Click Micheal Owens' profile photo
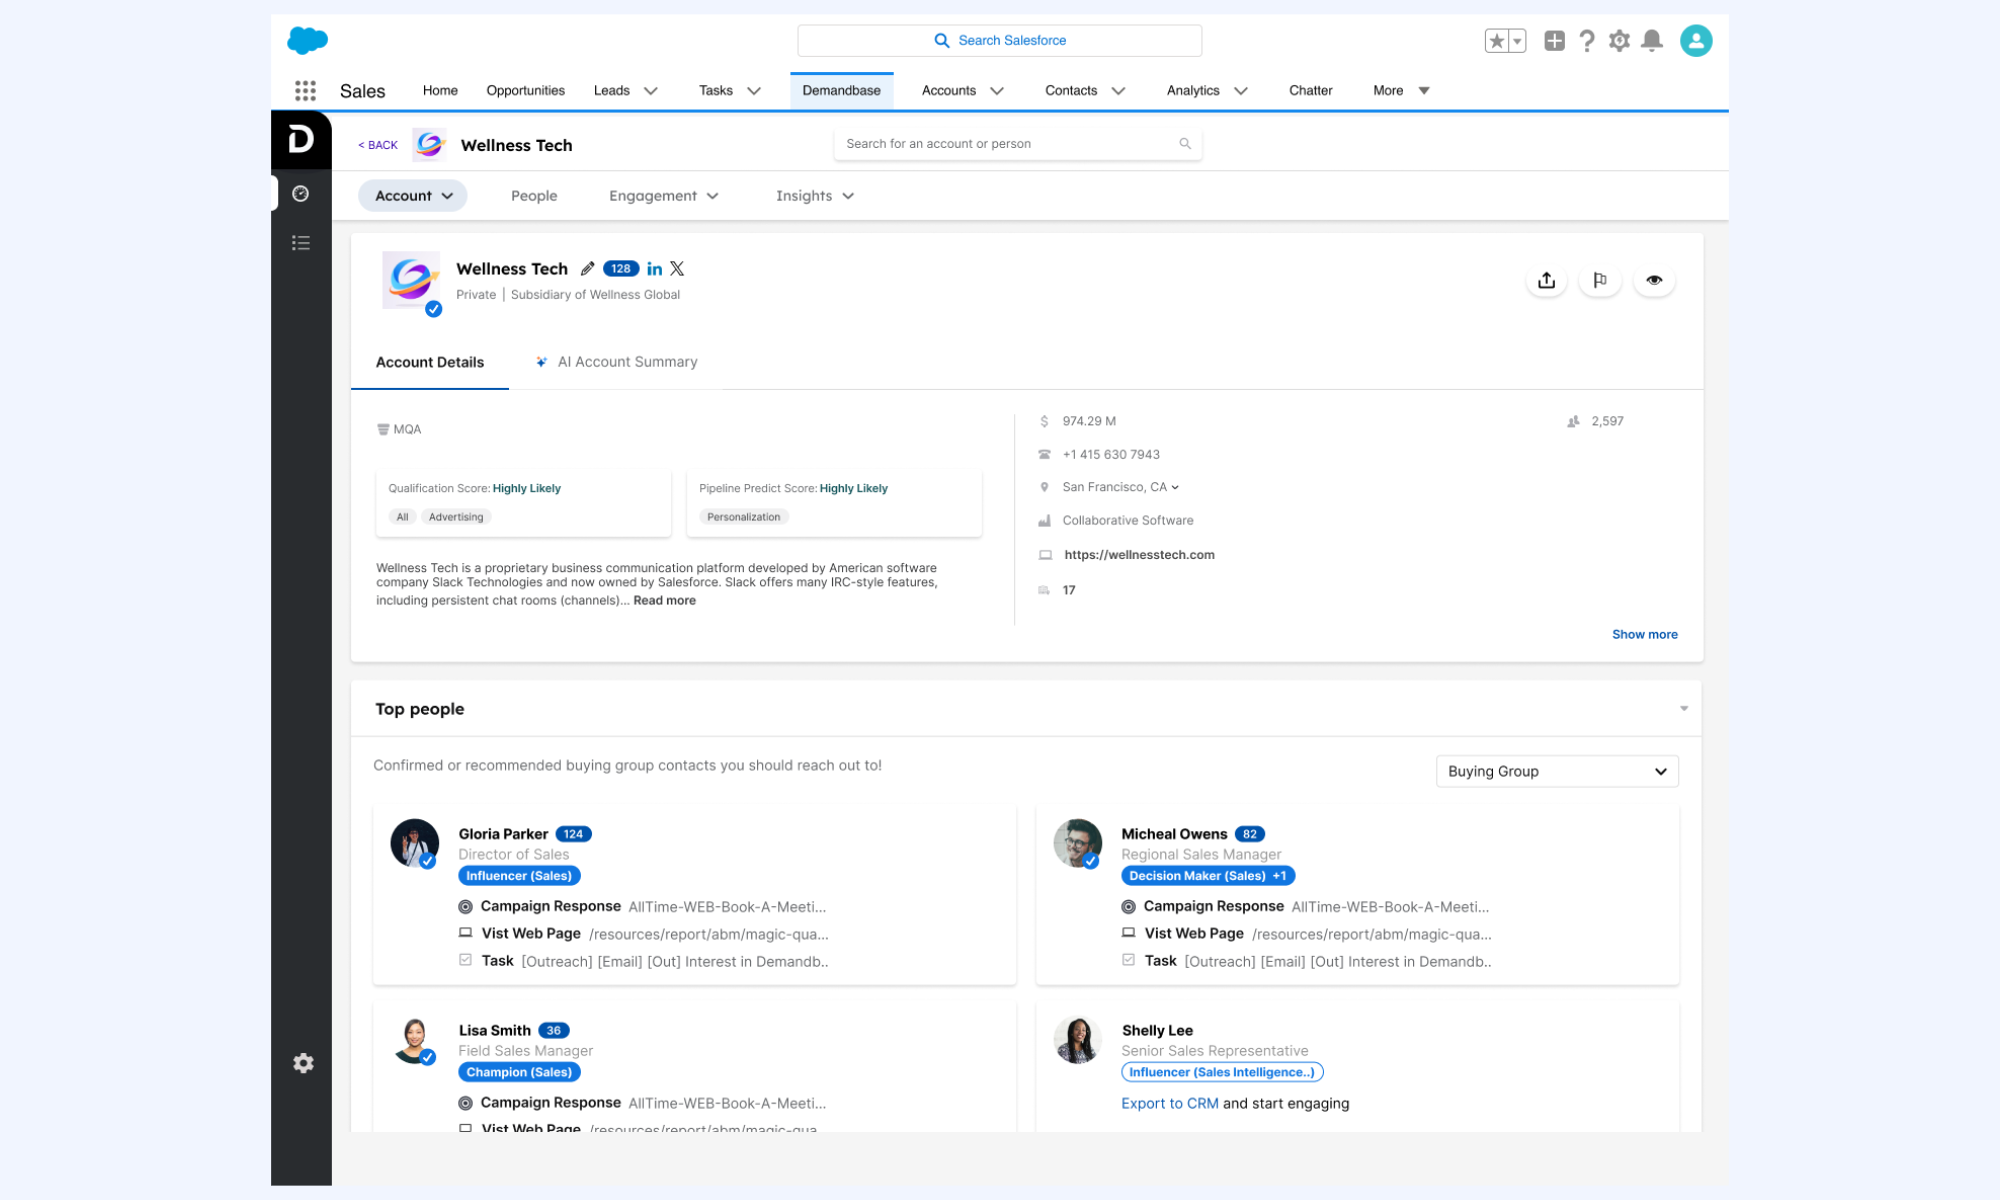2000x1200 pixels. point(1077,843)
